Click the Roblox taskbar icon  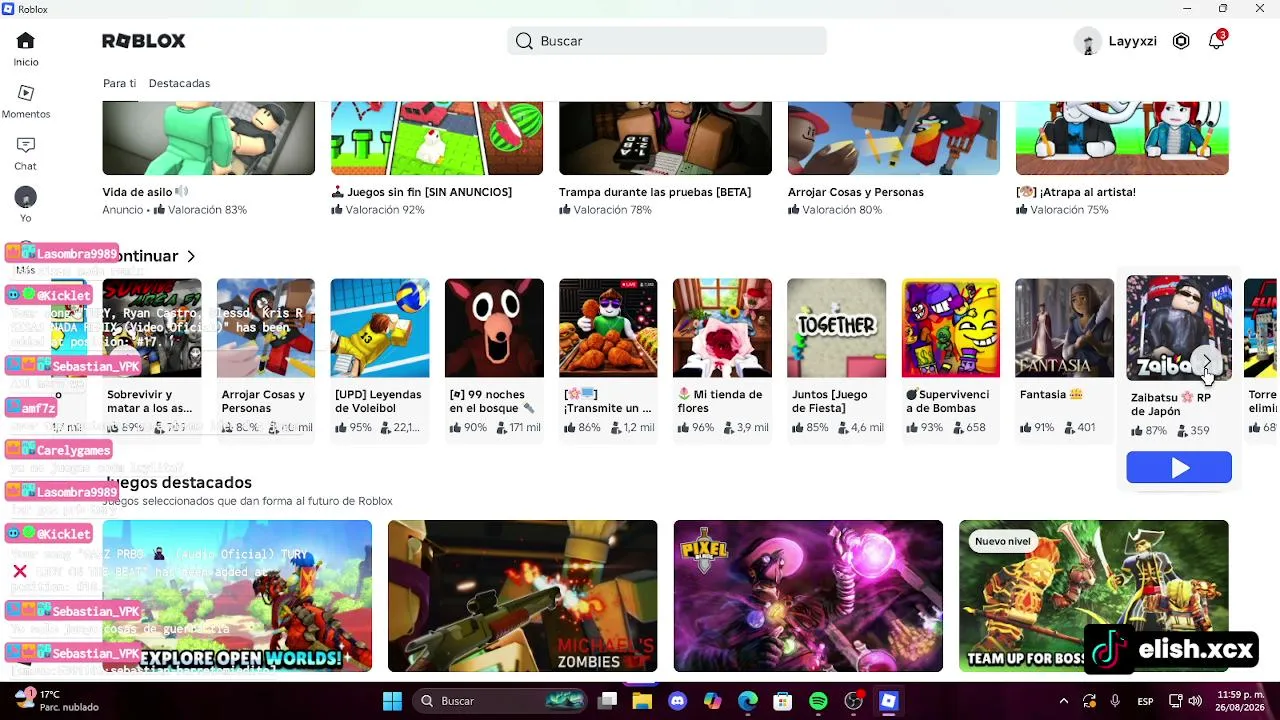point(888,701)
